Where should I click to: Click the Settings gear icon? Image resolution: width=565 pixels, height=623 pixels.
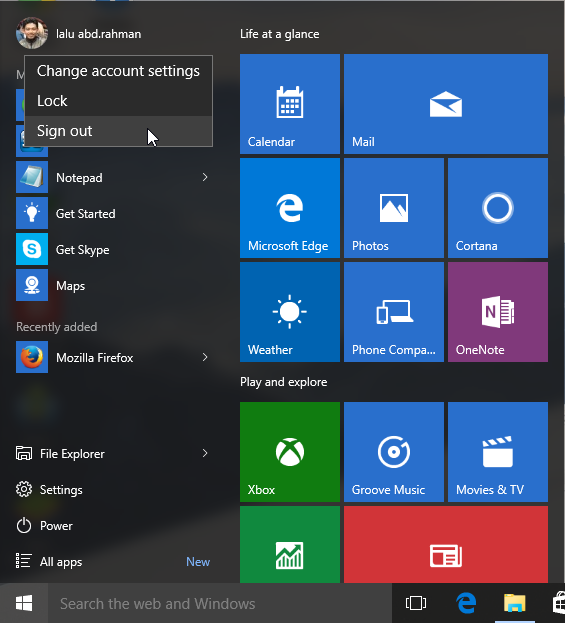tap(24, 490)
